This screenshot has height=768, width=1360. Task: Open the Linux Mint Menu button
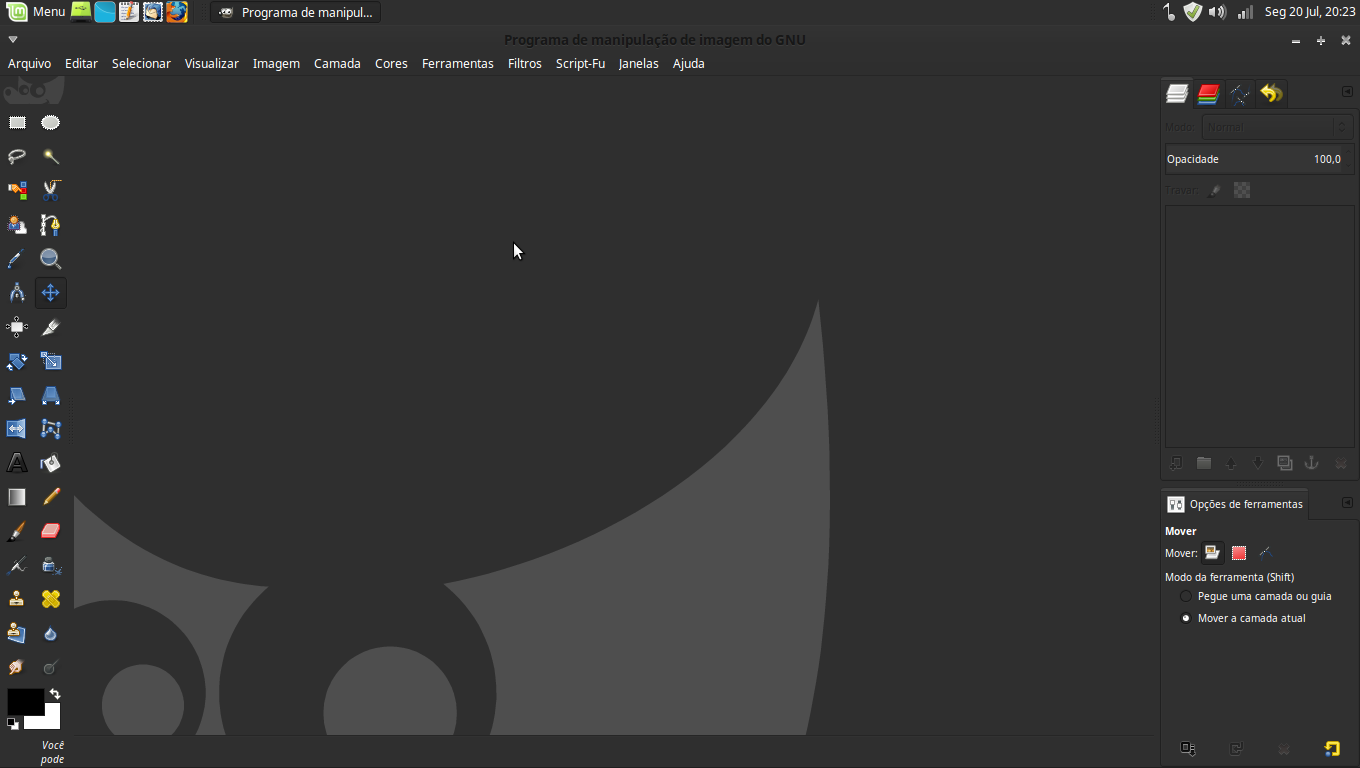point(35,12)
